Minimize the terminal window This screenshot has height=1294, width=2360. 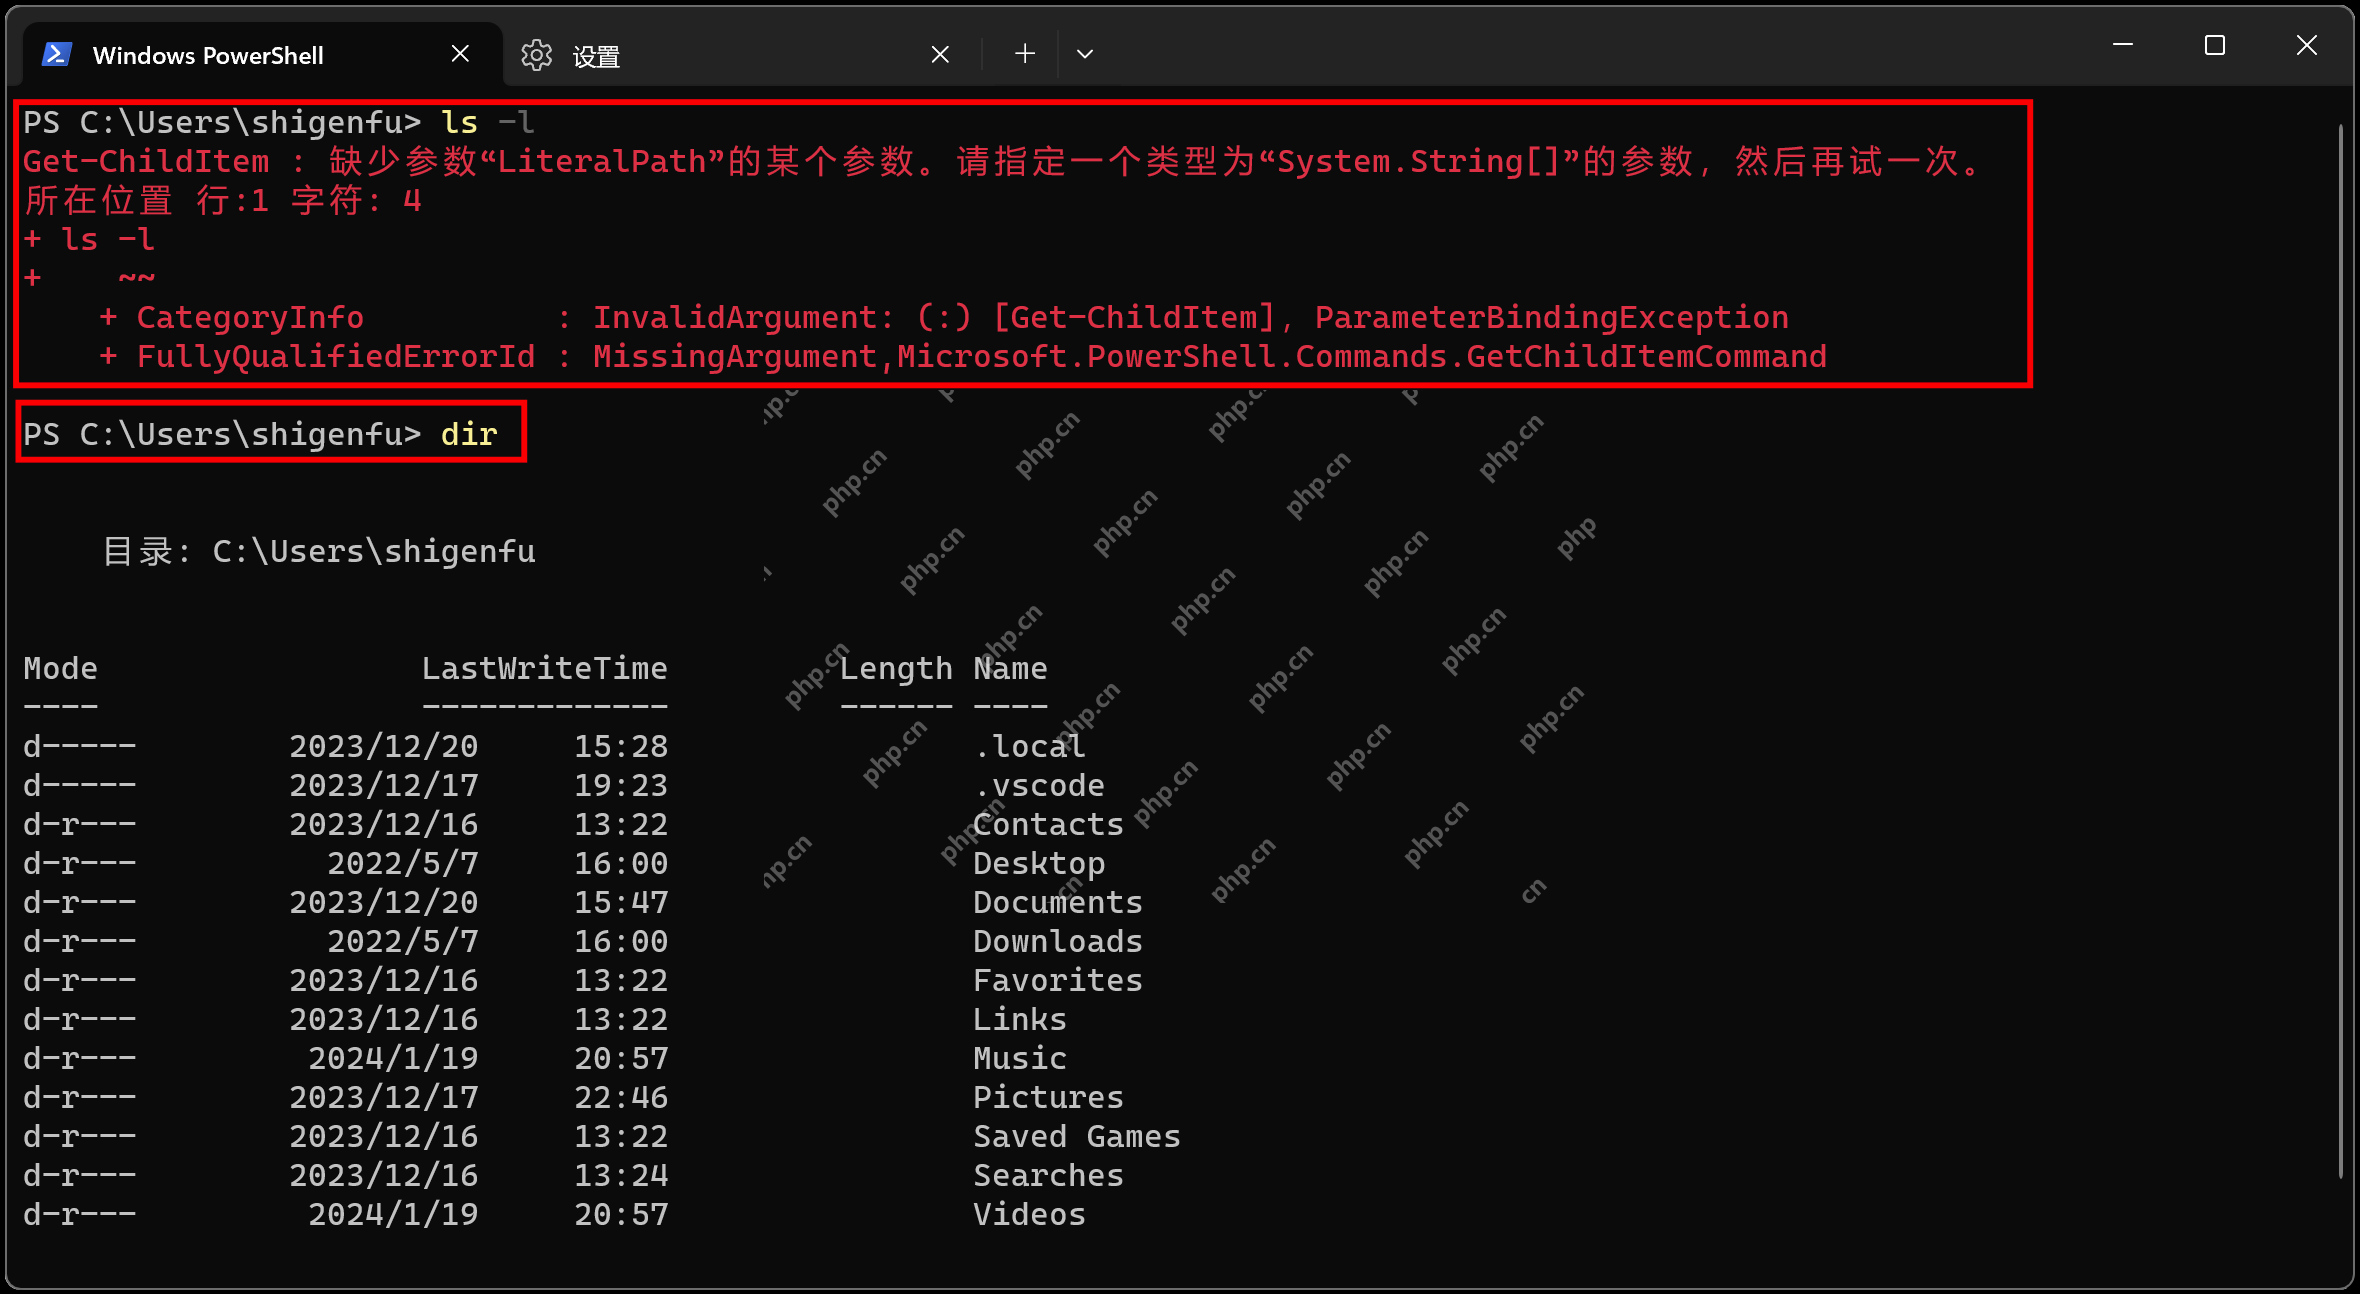[x=2122, y=45]
